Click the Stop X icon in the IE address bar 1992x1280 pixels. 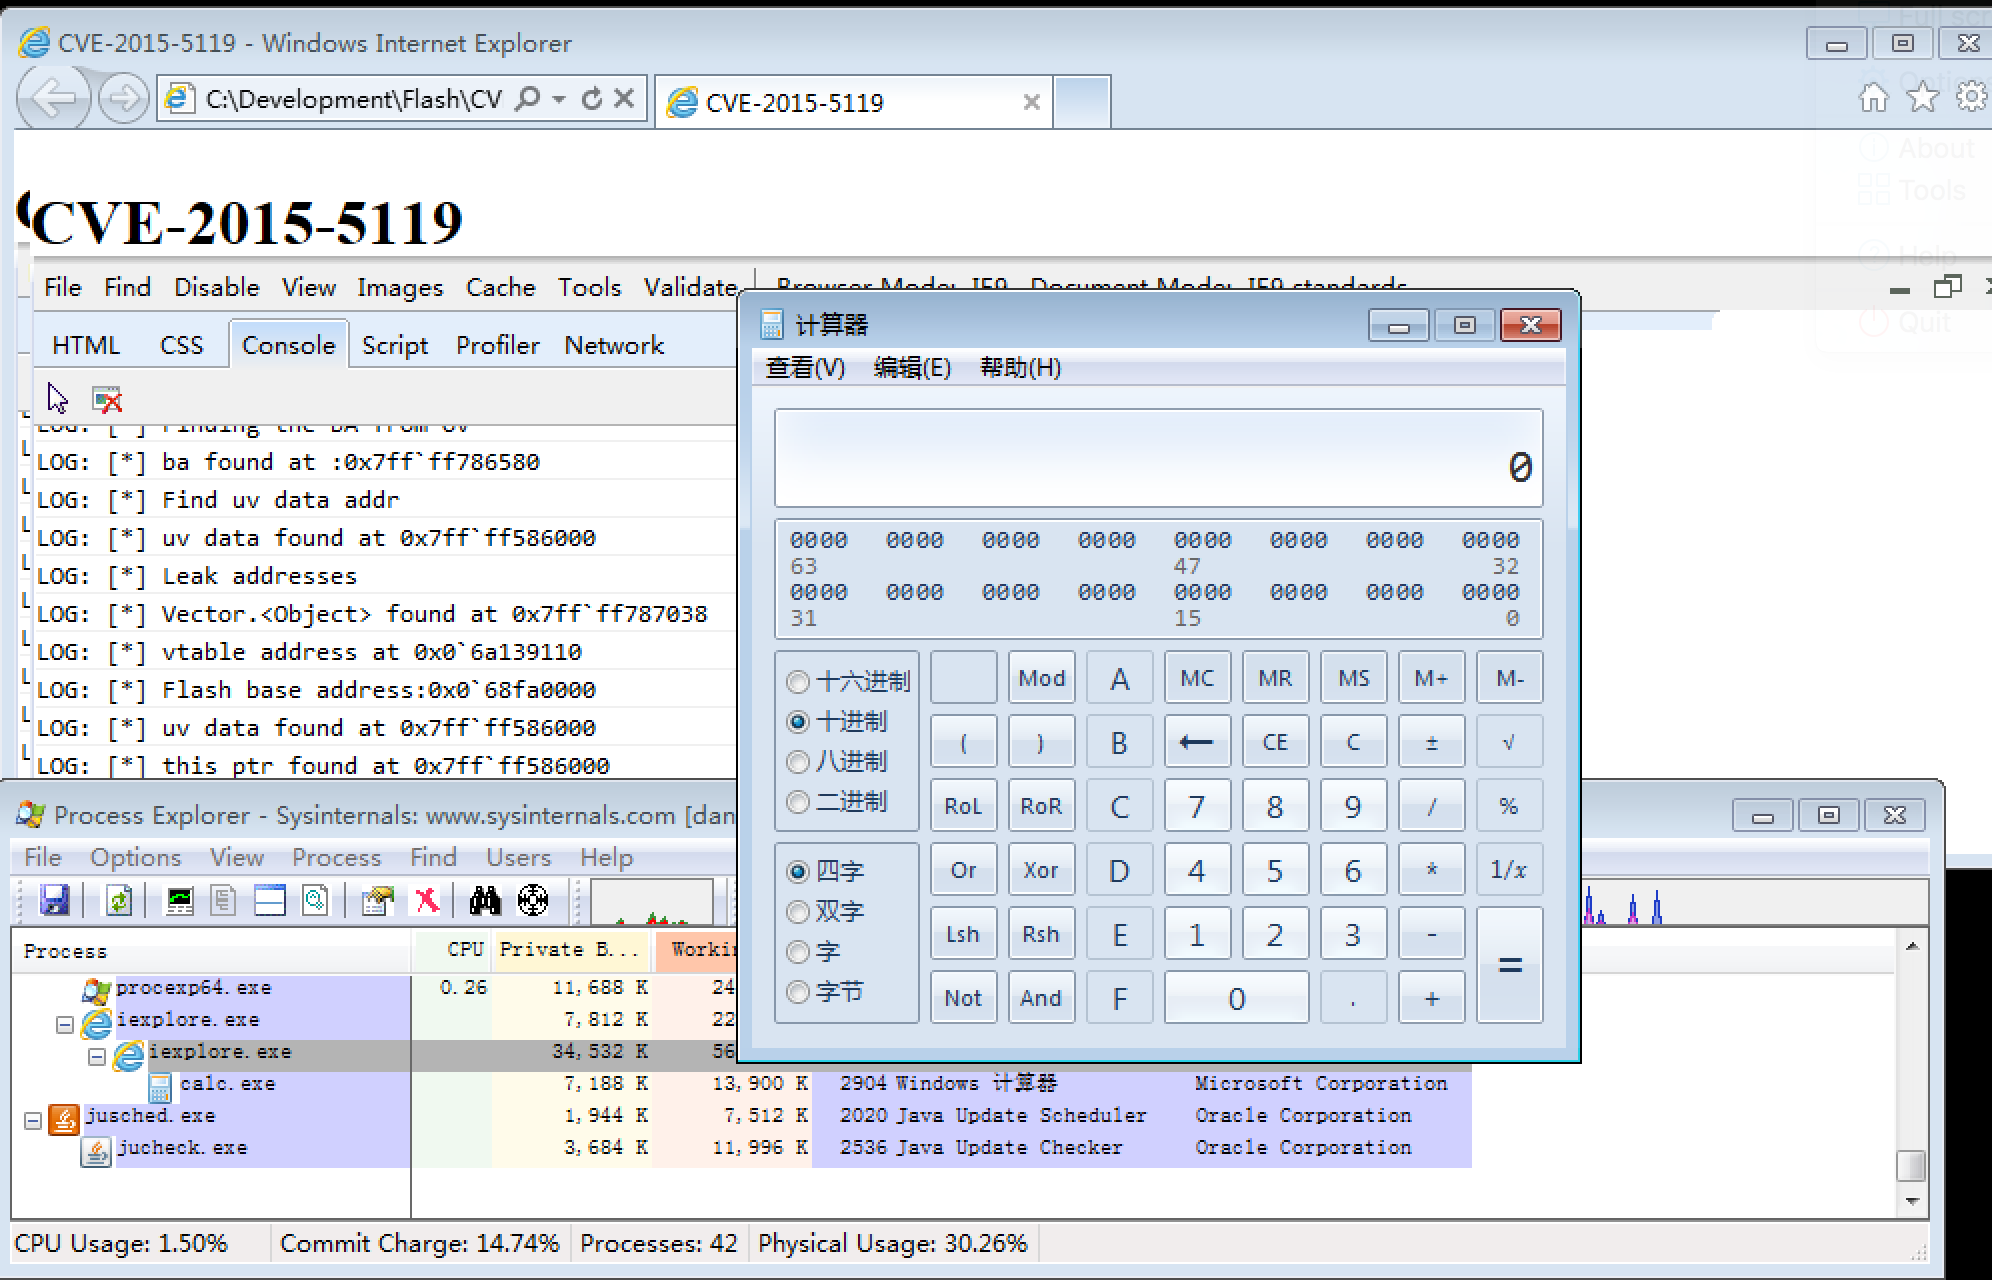[x=624, y=98]
